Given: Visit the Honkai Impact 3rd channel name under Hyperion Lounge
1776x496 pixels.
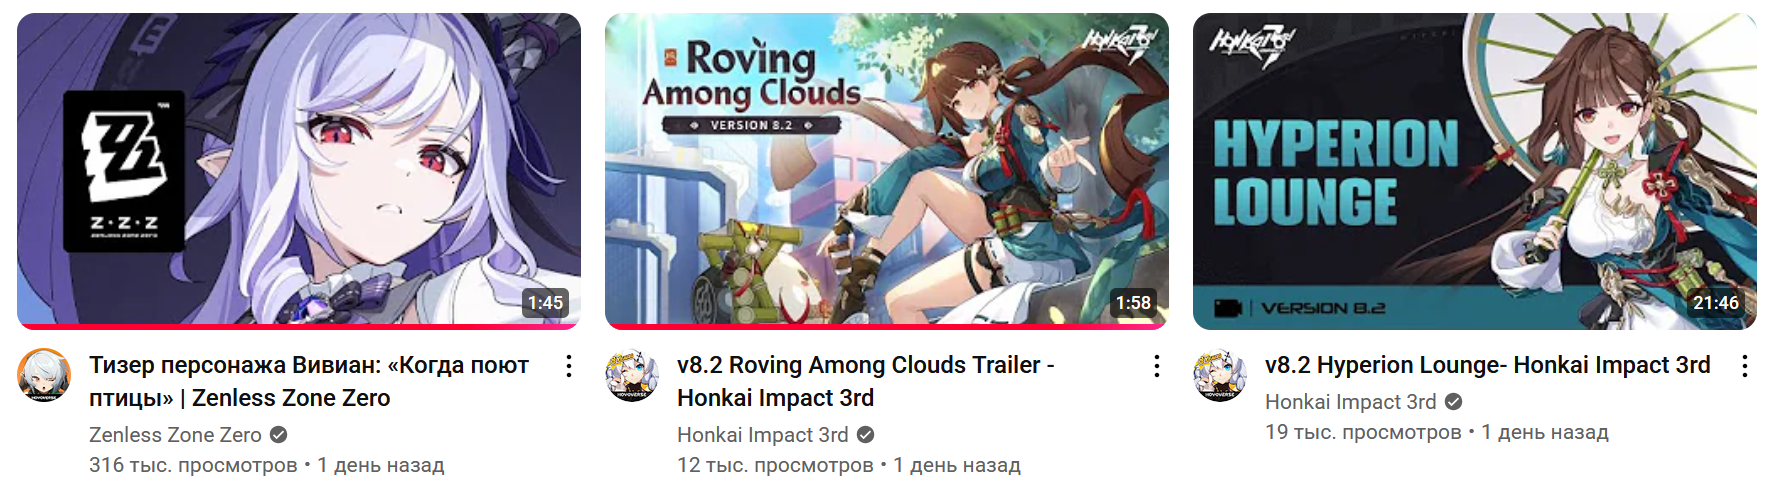Looking at the screenshot, I should 1351,402.
